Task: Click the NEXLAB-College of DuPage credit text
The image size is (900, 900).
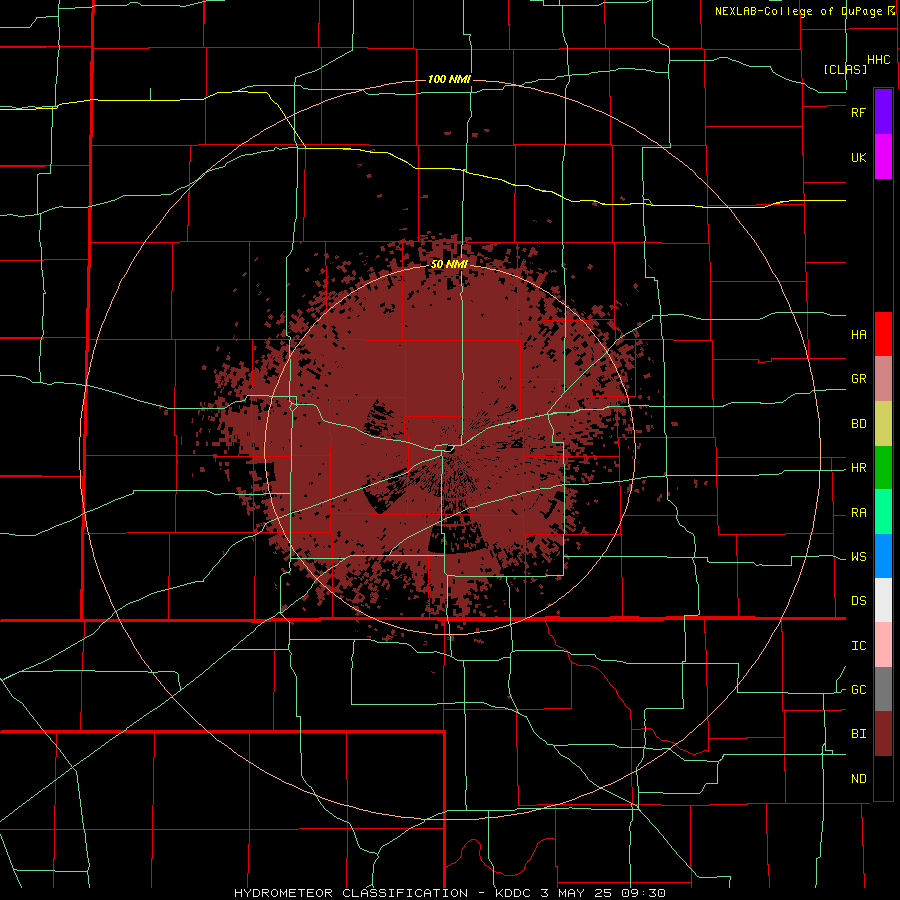Action: point(798,11)
